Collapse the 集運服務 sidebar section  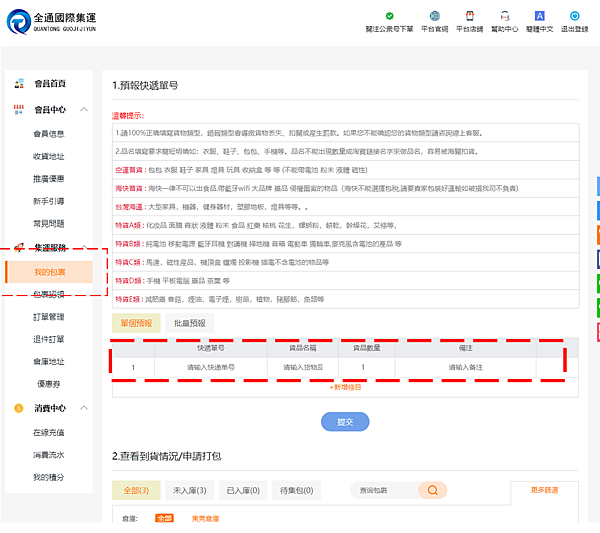(x=84, y=248)
